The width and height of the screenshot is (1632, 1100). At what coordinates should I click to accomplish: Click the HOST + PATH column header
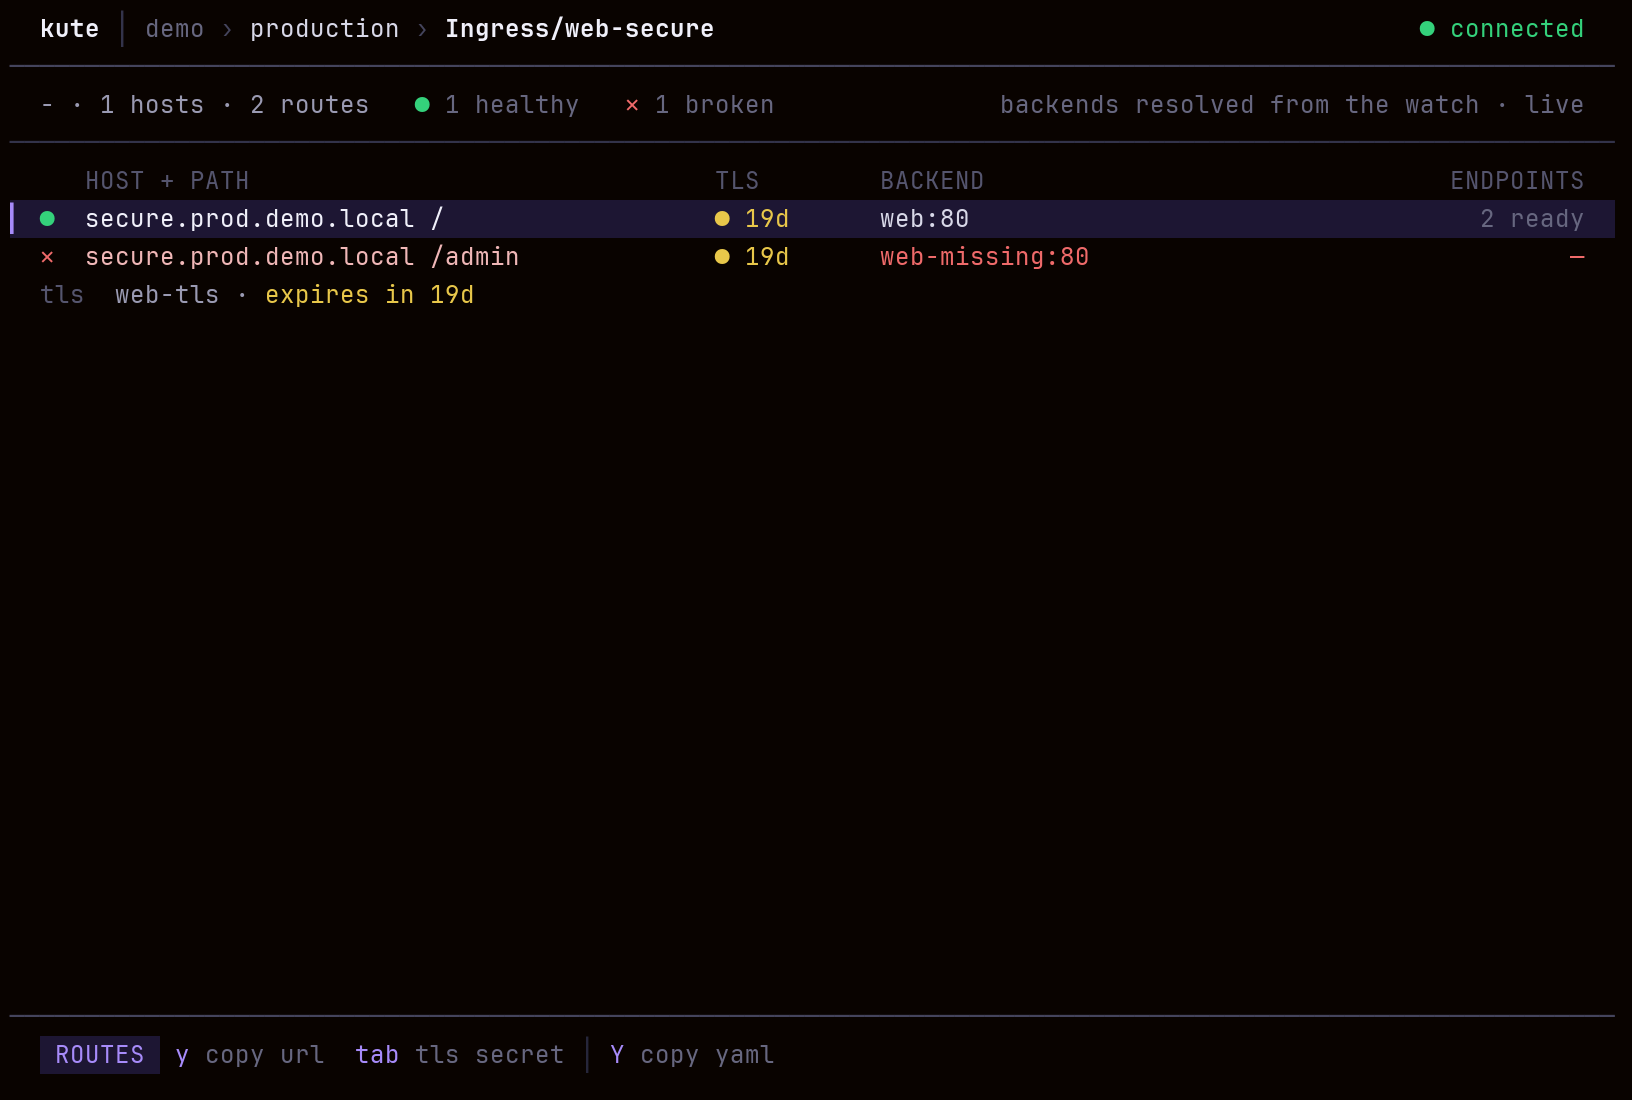[167, 181]
